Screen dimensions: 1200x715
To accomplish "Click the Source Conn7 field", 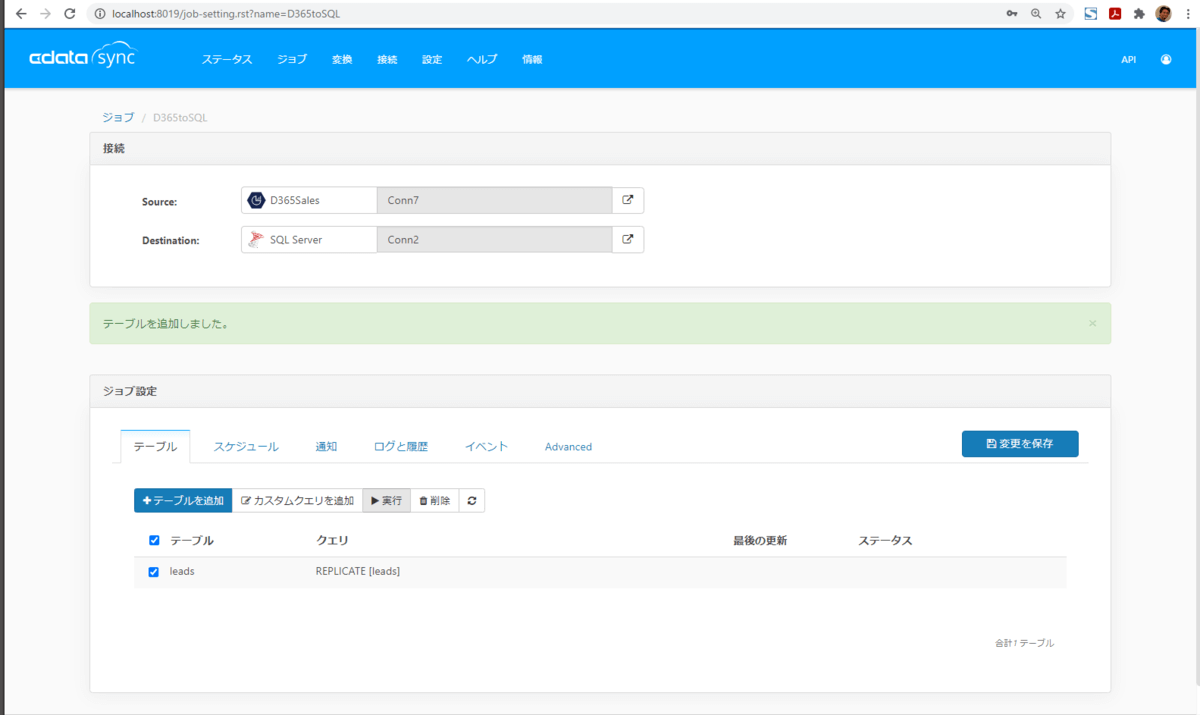I will tap(494, 200).
